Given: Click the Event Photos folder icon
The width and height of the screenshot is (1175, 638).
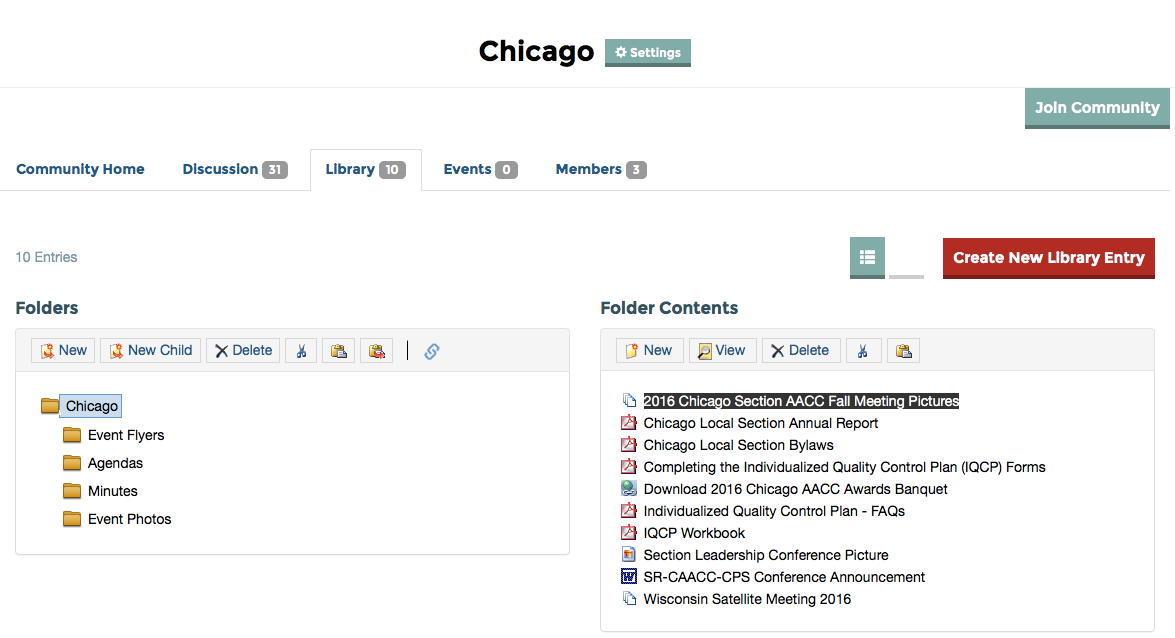Looking at the screenshot, I should click(x=72, y=519).
